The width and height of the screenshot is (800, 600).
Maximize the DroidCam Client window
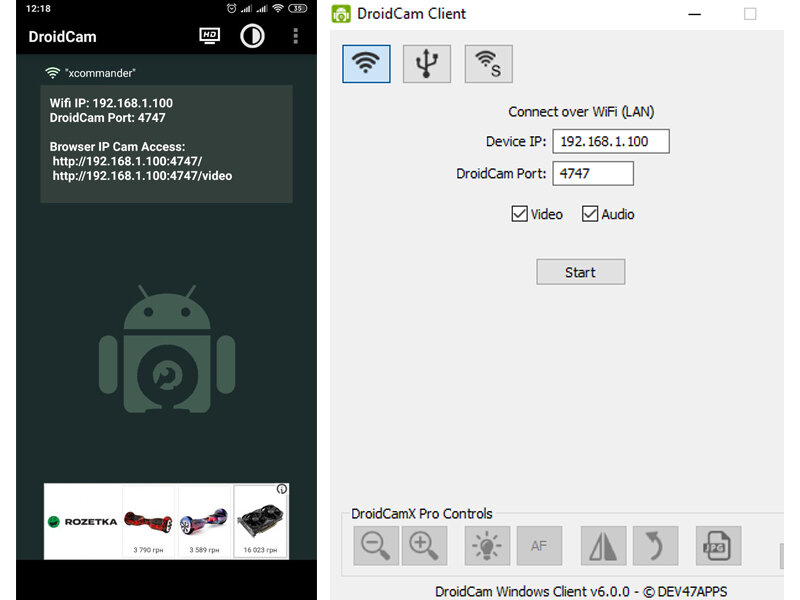tap(750, 14)
